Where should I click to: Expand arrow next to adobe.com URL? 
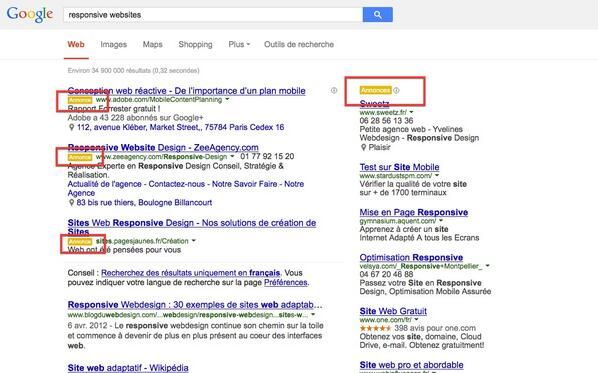(227, 100)
